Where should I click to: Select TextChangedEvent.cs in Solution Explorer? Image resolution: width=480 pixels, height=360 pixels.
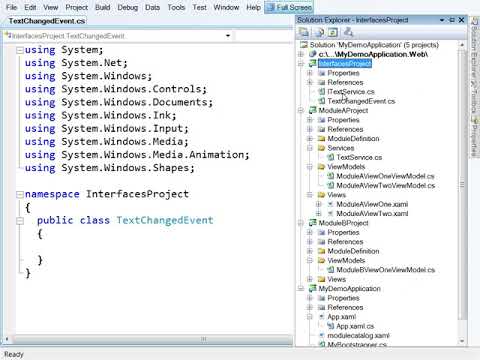pos(361,101)
